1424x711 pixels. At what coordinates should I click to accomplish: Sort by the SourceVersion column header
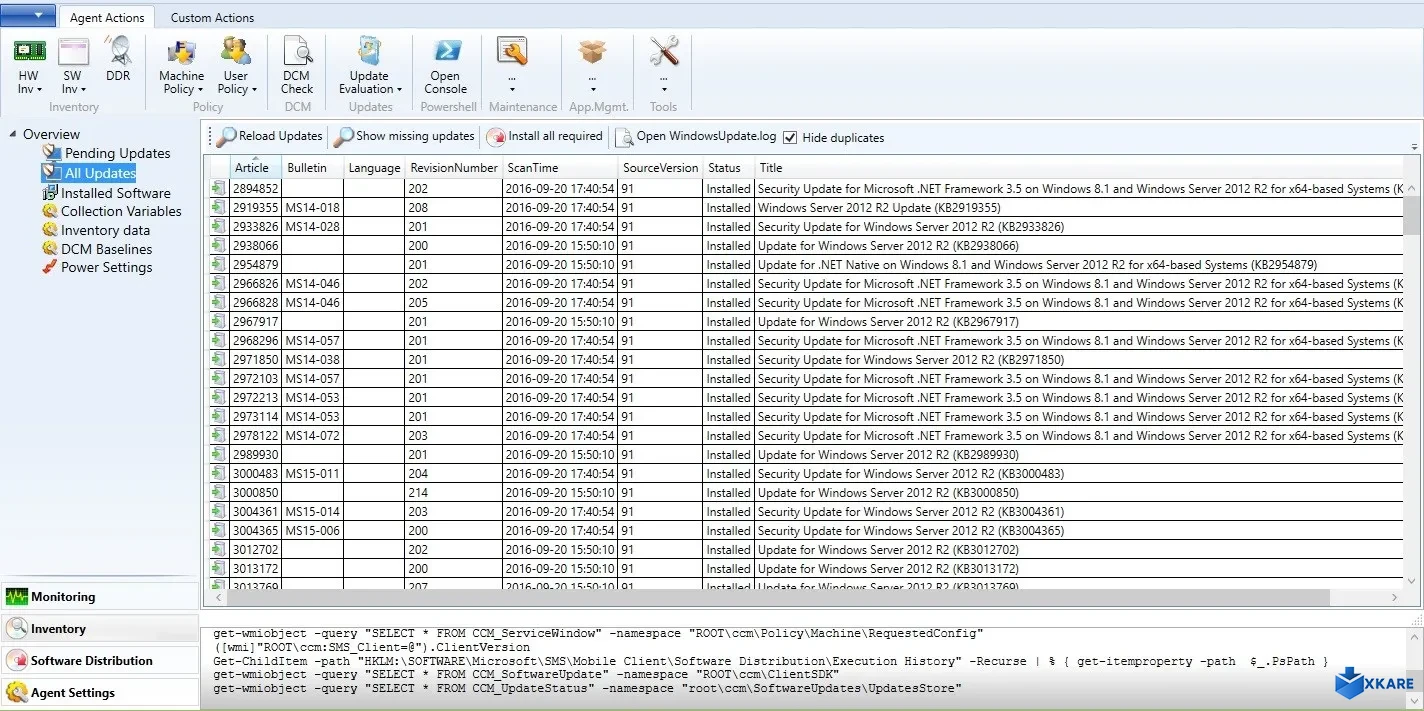(660, 168)
